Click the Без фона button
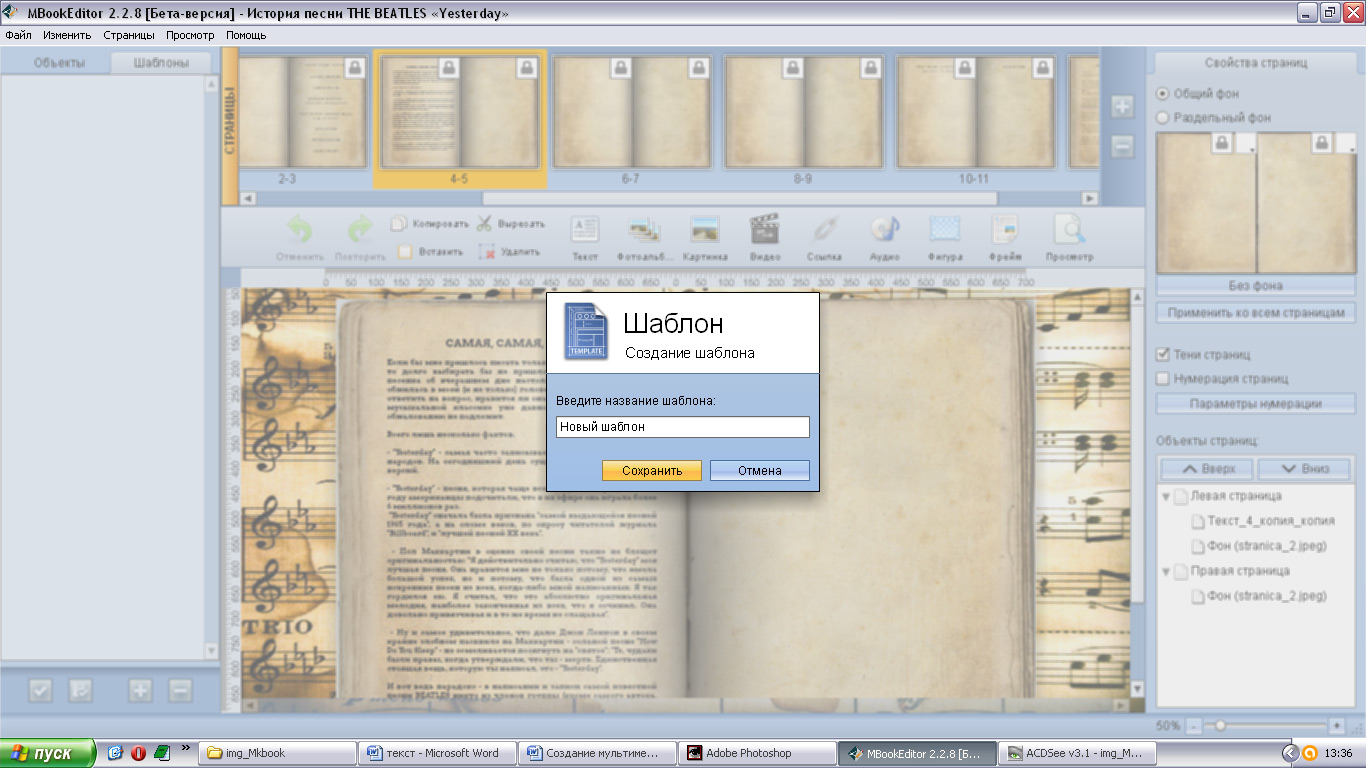Screen dimensions: 1366x768 [1255, 286]
